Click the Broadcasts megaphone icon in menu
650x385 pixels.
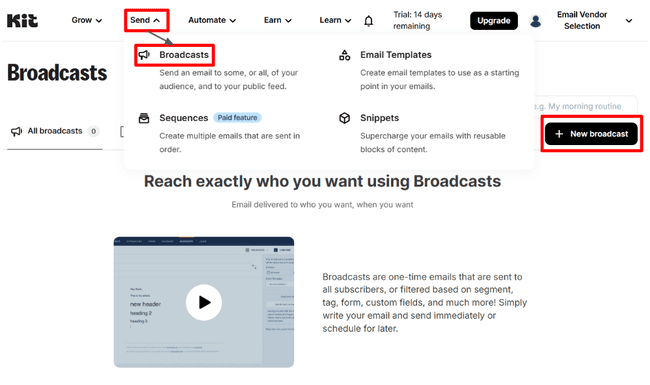click(x=144, y=55)
